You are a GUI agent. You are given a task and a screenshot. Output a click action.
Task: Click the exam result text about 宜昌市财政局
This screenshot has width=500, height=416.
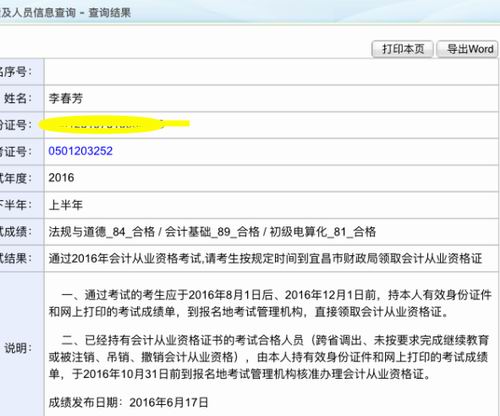(x=265, y=258)
